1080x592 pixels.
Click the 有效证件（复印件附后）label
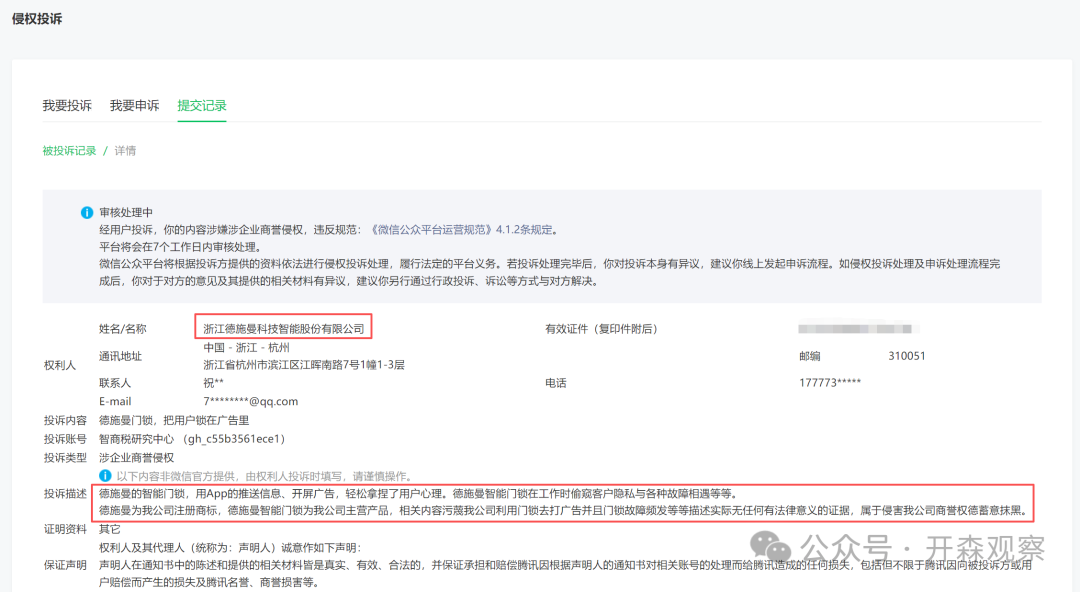[x=601, y=329]
